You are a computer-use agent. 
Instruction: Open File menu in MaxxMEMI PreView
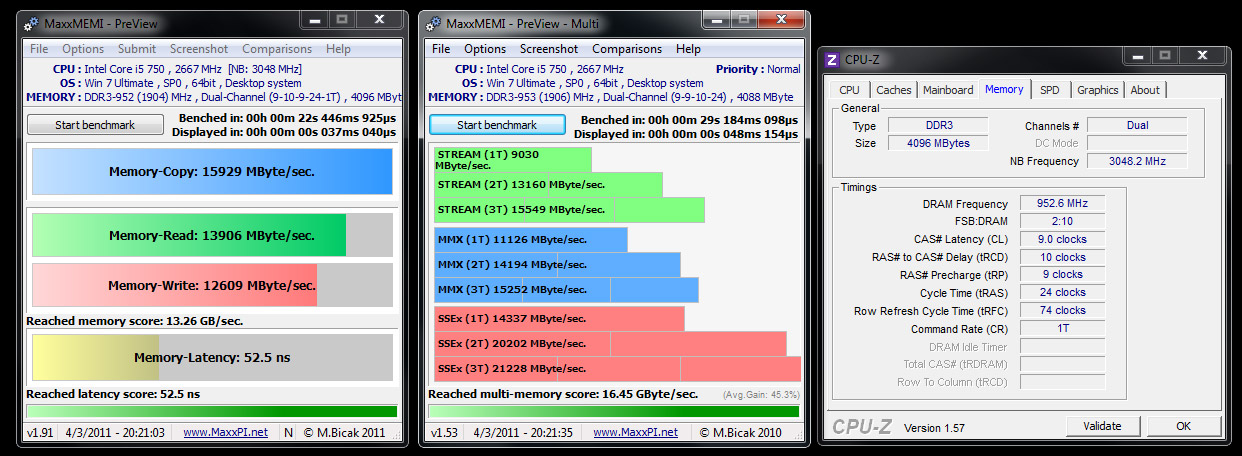click(x=39, y=49)
